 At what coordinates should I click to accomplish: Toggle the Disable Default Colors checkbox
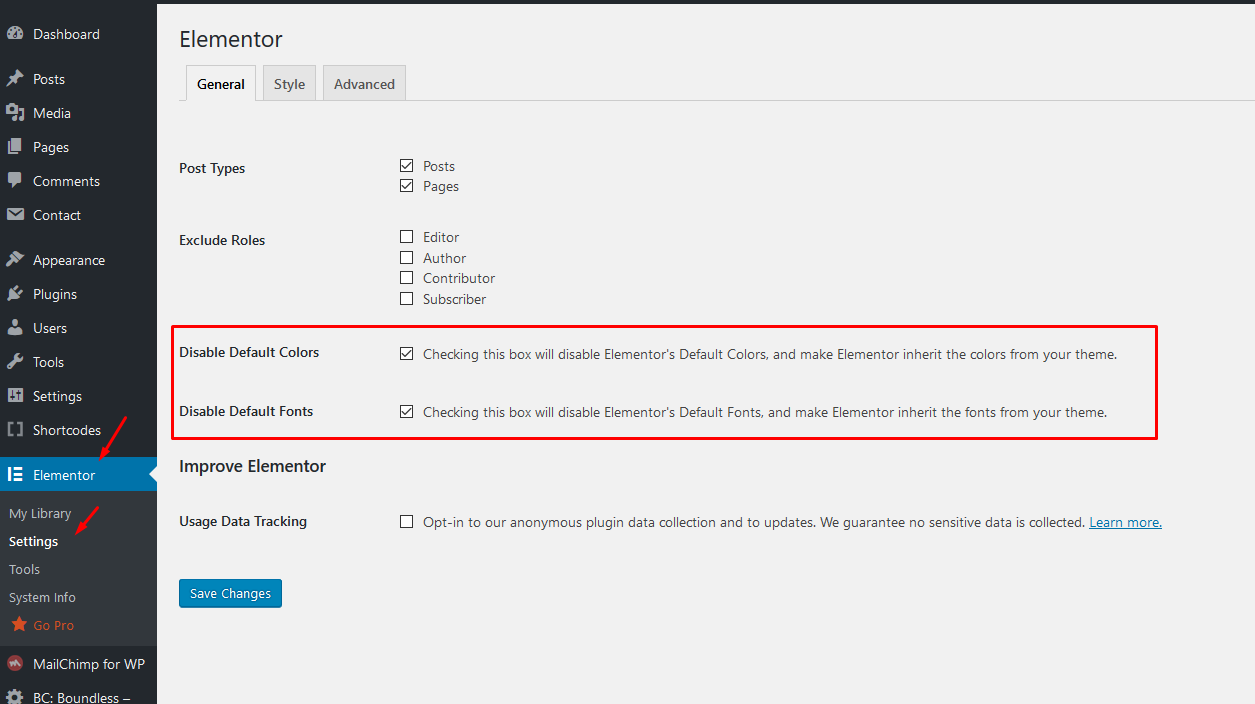tap(406, 353)
